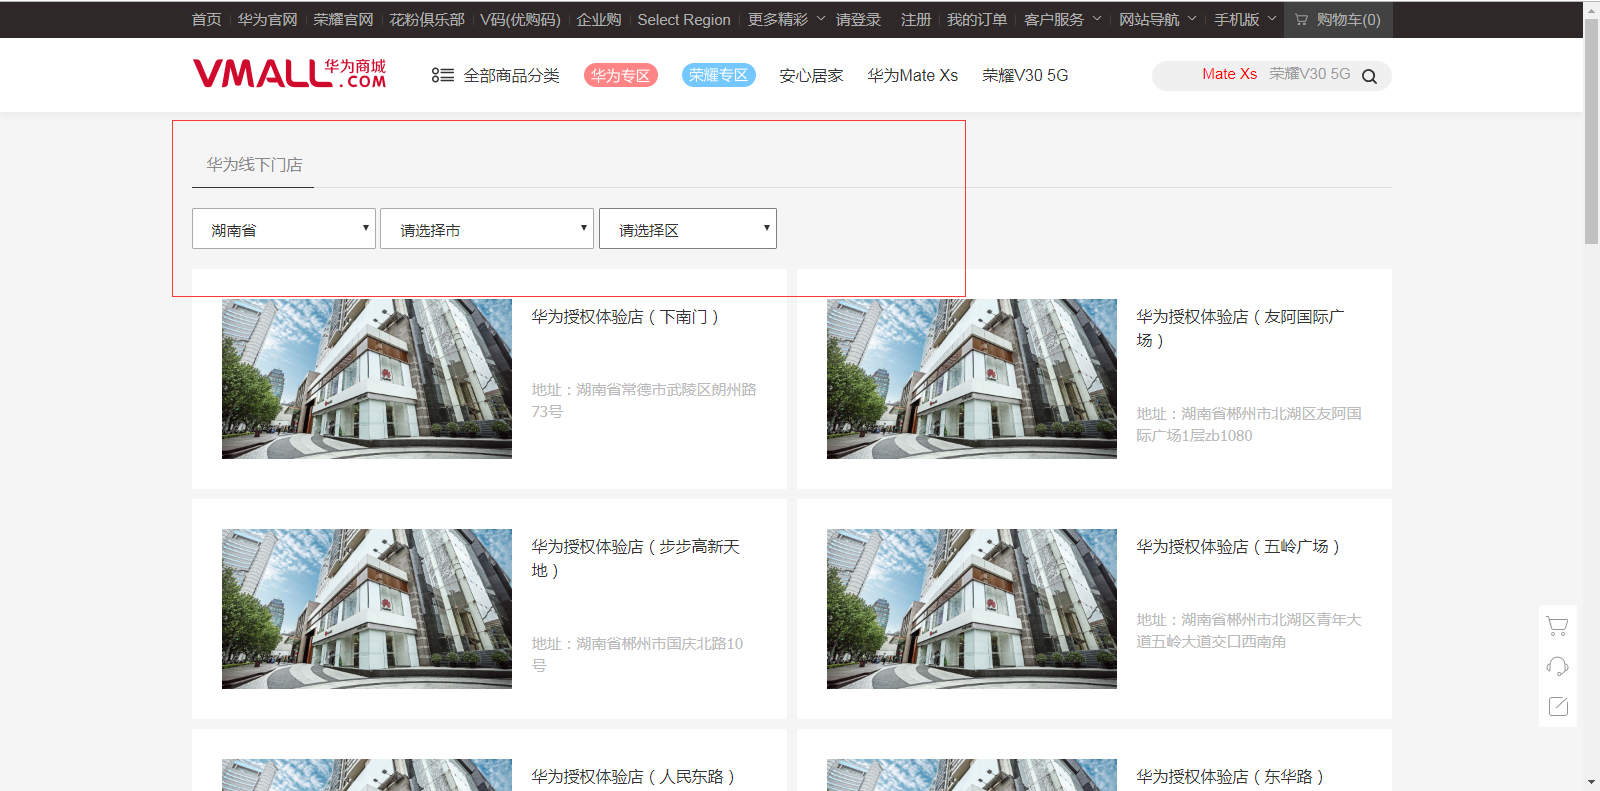Expand the 网站导航 menu
The height and width of the screenshot is (791, 1600).
[x=1158, y=19]
